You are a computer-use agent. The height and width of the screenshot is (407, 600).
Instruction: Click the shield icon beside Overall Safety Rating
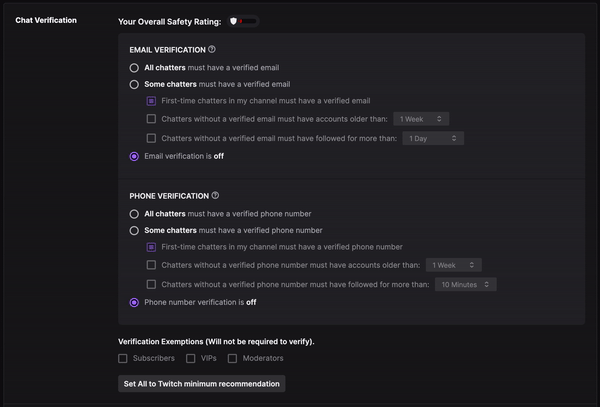tap(233, 21)
